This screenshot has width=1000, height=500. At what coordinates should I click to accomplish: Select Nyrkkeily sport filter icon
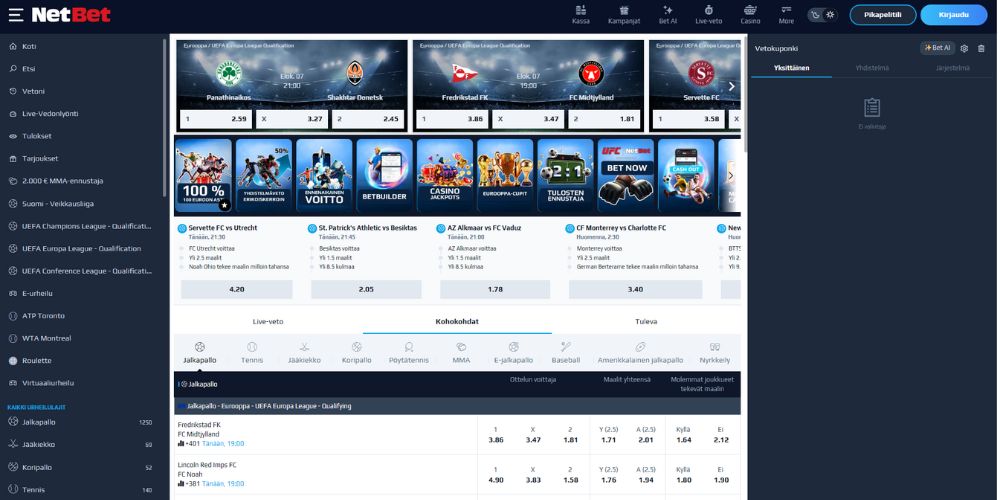[x=714, y=353]
